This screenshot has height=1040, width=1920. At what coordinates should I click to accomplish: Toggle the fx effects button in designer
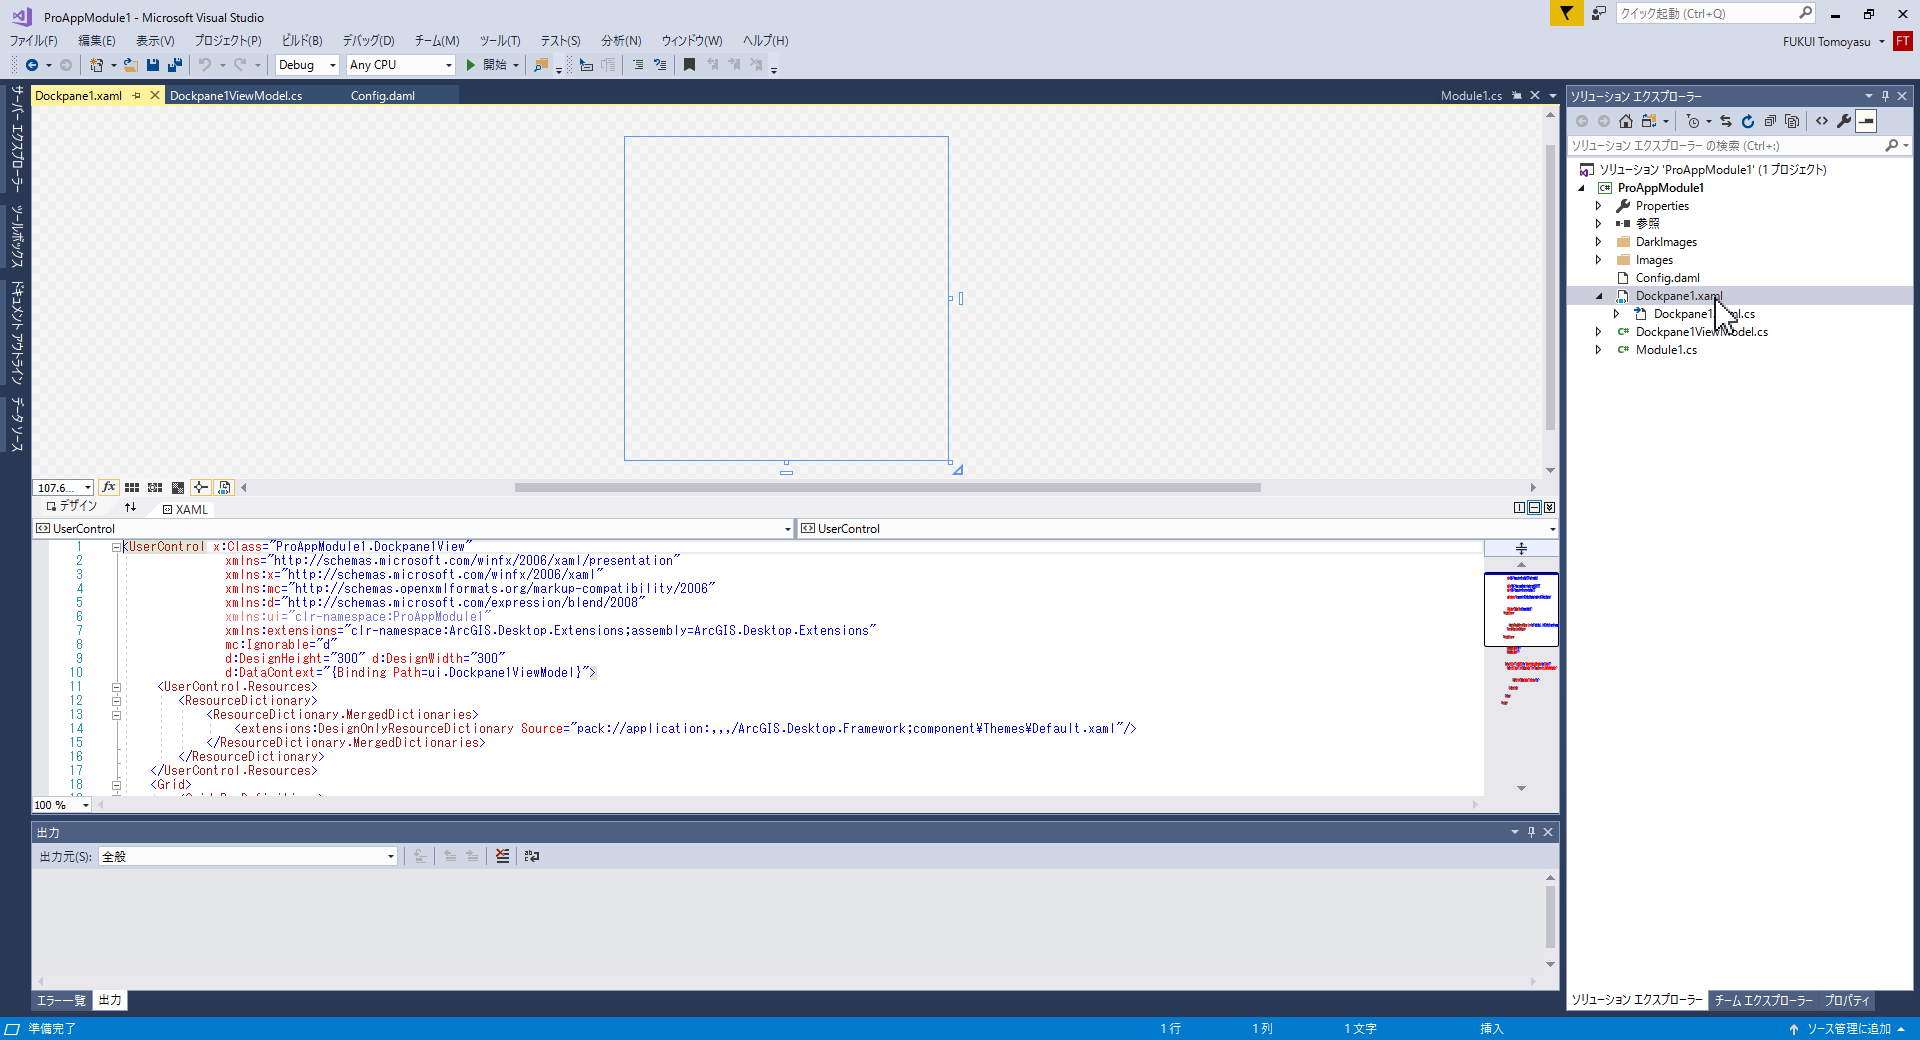[109, 488]
